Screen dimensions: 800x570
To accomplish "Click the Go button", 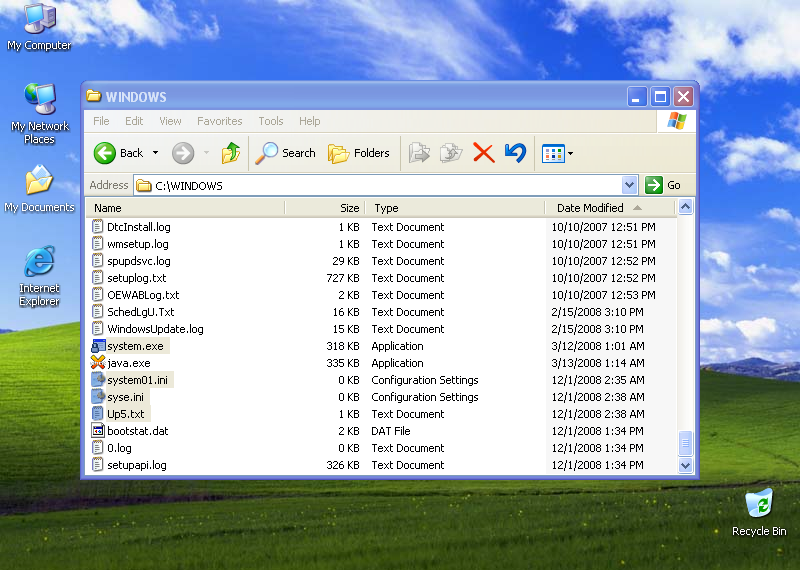I will point(663,185).
